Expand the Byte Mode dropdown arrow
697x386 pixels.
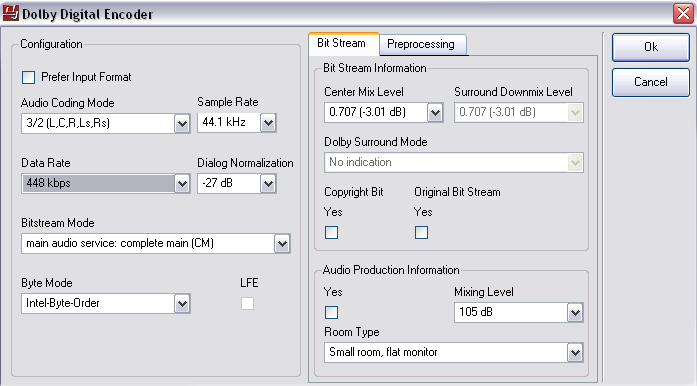(x=182, y=304)
